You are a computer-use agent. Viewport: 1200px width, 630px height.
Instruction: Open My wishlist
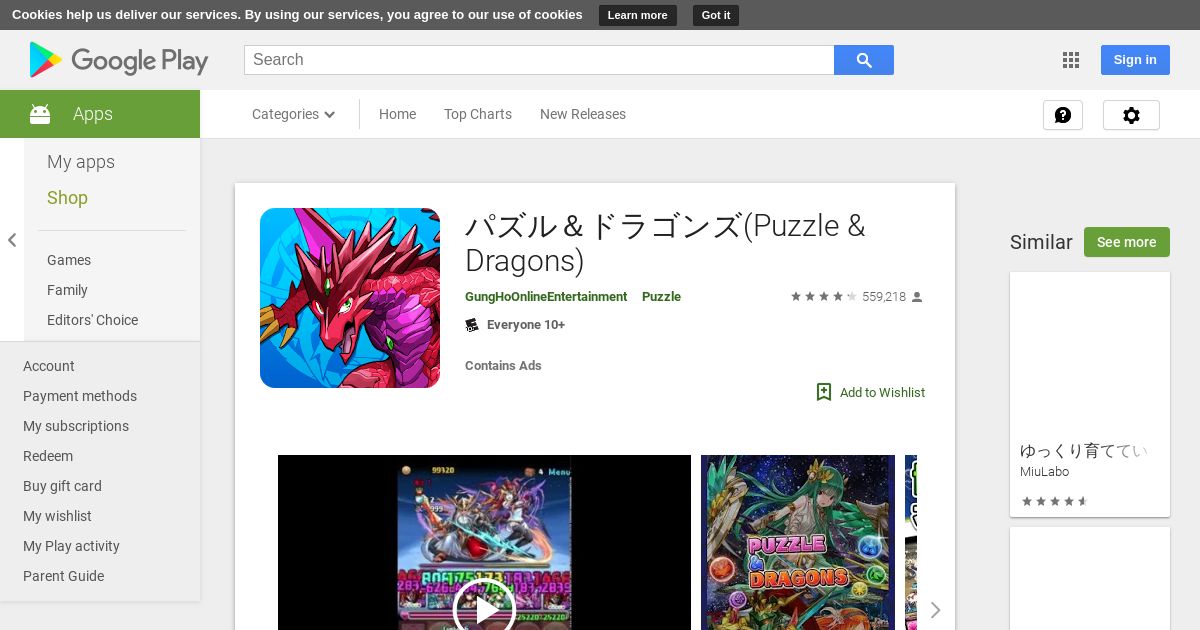pyautogui.click(x=57, y=516)
